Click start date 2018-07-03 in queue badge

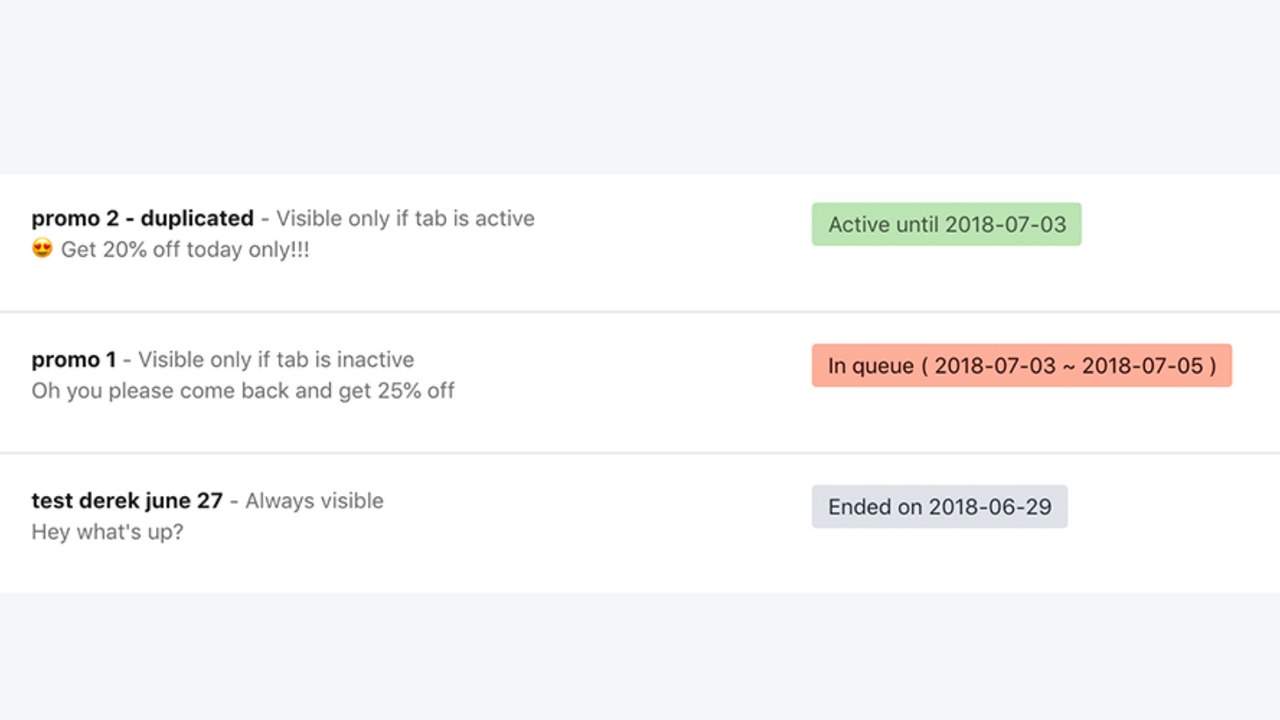(x=995, y=366)
